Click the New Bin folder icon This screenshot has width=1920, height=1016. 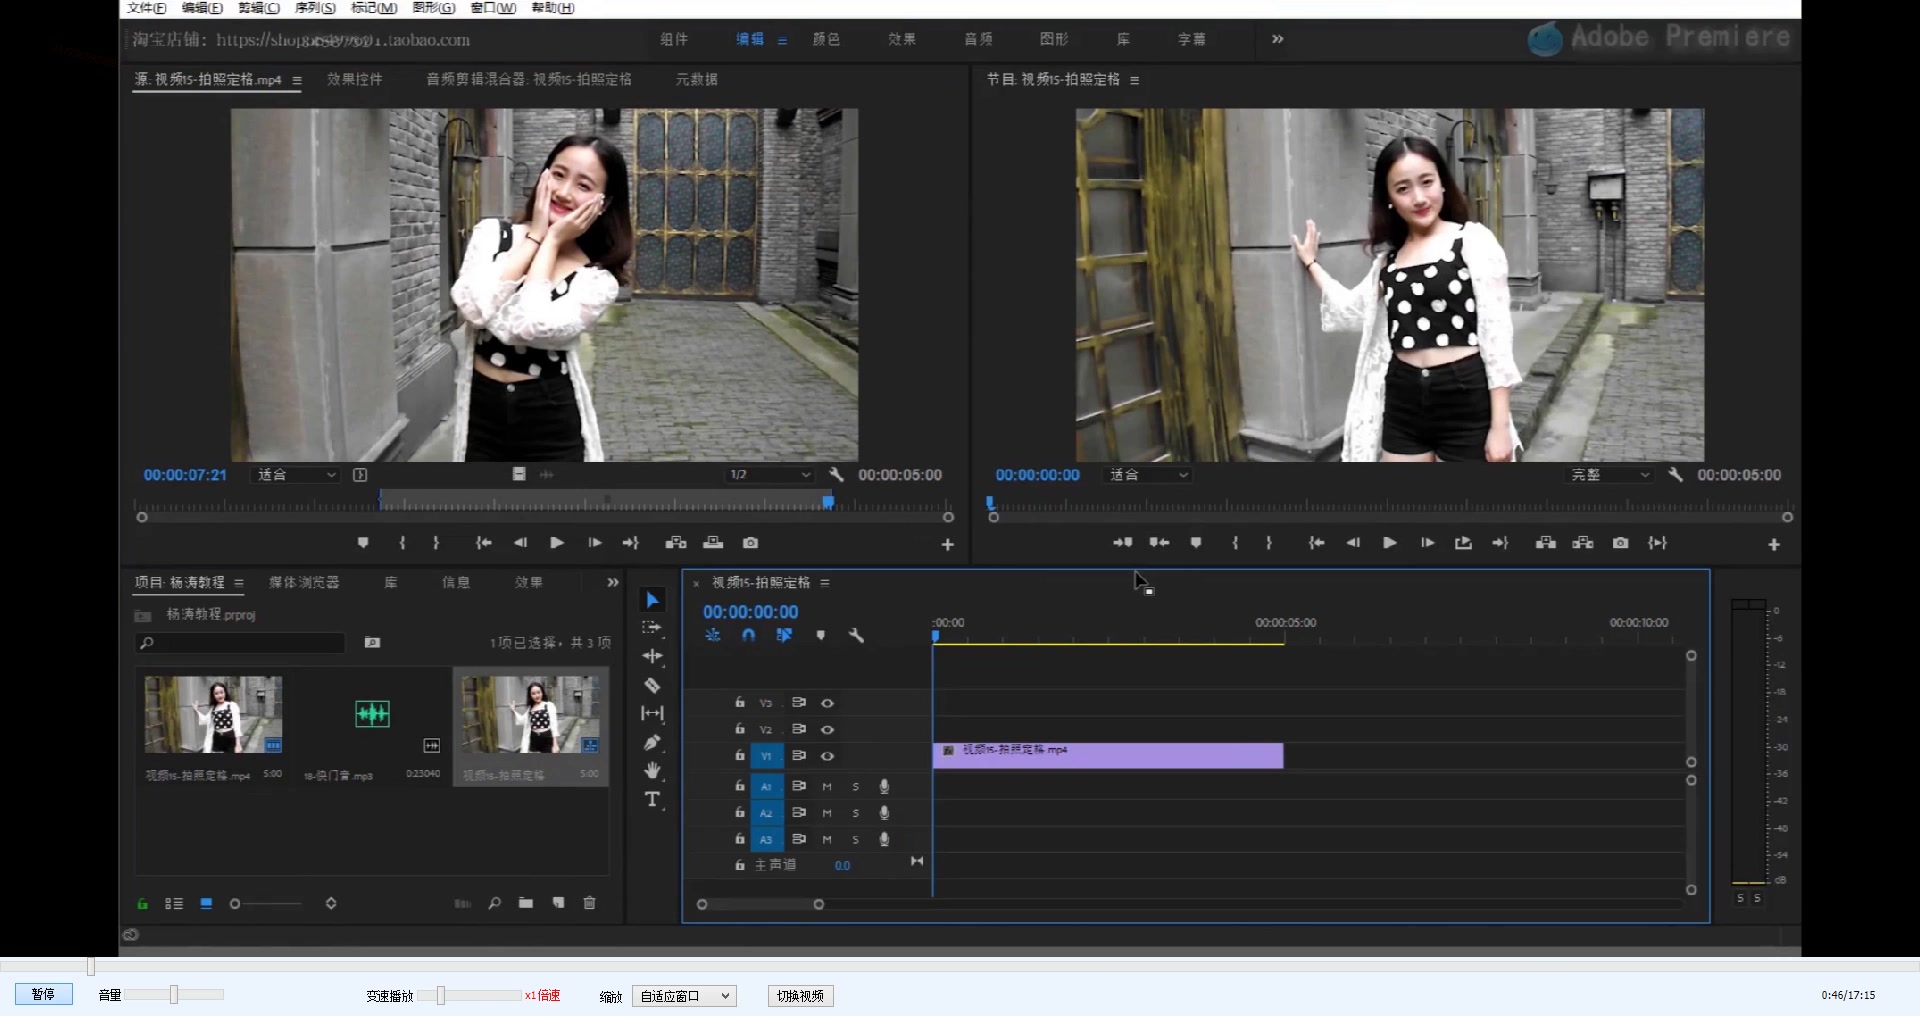coord(526,903)
